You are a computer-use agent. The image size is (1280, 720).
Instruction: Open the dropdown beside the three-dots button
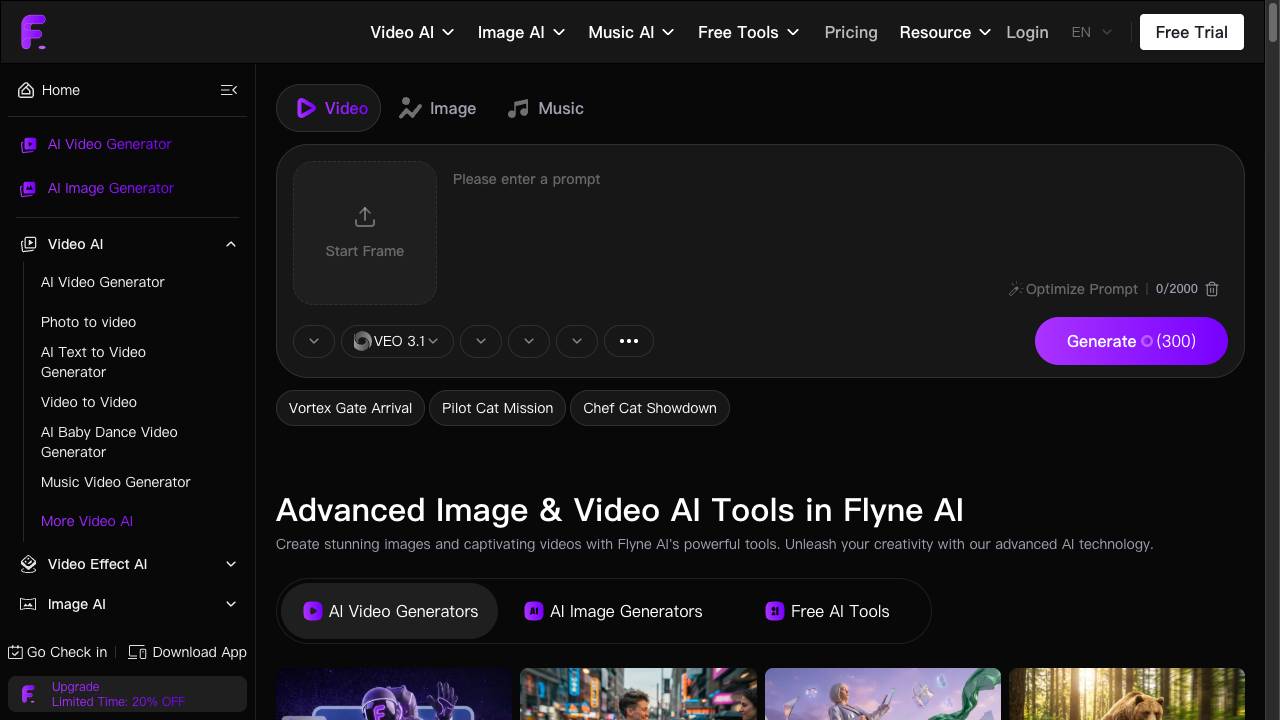577,341
